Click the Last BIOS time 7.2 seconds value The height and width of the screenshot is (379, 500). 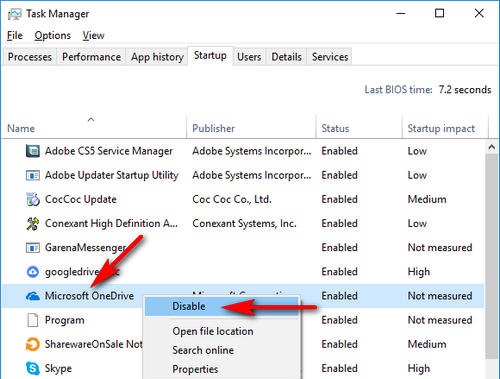click(465, 90)
